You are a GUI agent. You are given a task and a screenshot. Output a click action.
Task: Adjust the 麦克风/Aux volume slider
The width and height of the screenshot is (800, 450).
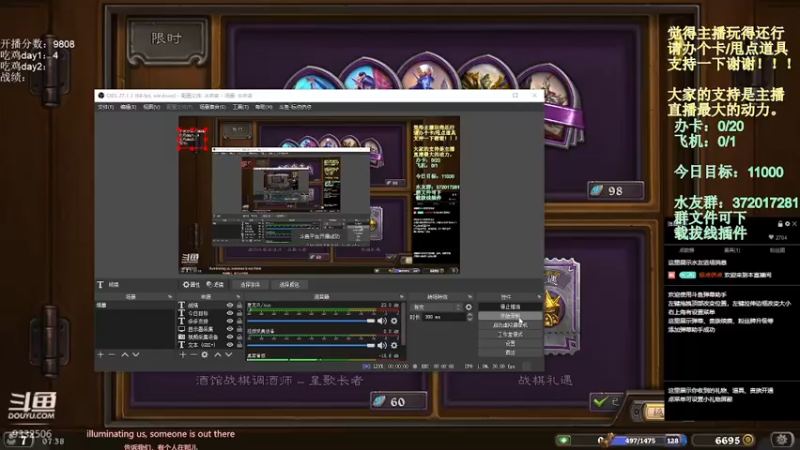point(311,321)
